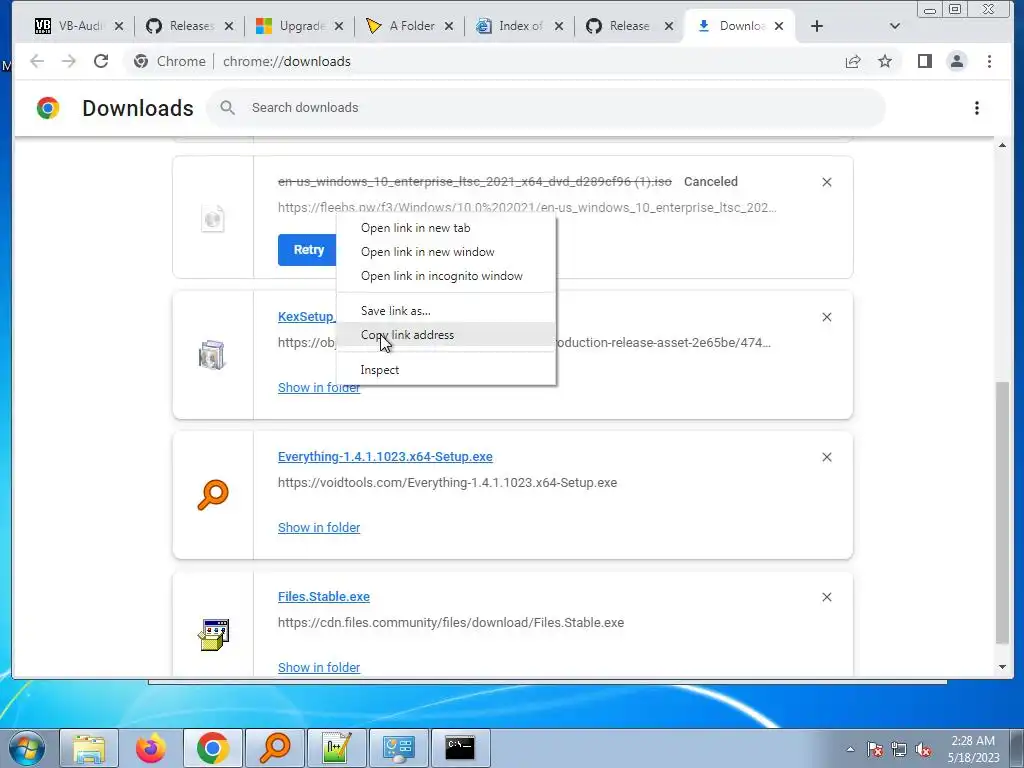The height and width of the screenshot is (768, 1024).
Task: Remove the KexSetup download entry
Action: coord(827,317)
